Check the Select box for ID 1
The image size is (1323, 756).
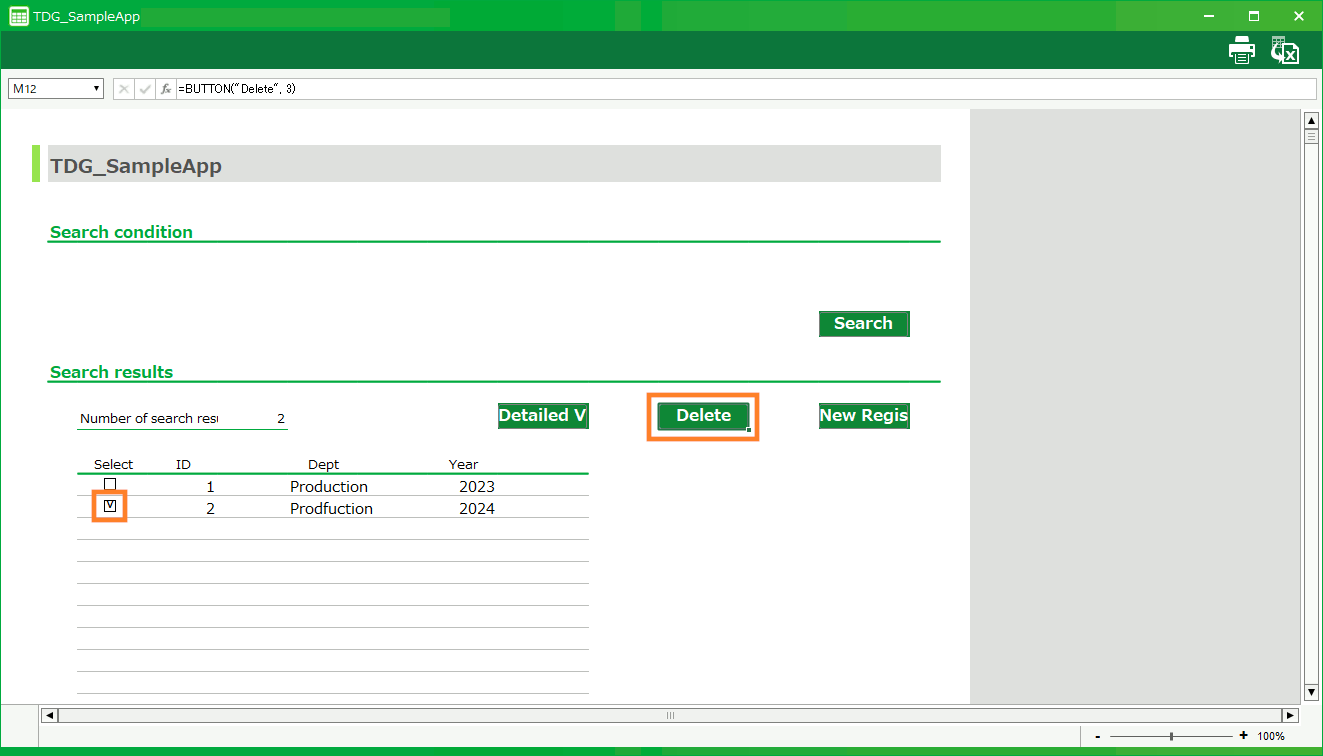110,485
